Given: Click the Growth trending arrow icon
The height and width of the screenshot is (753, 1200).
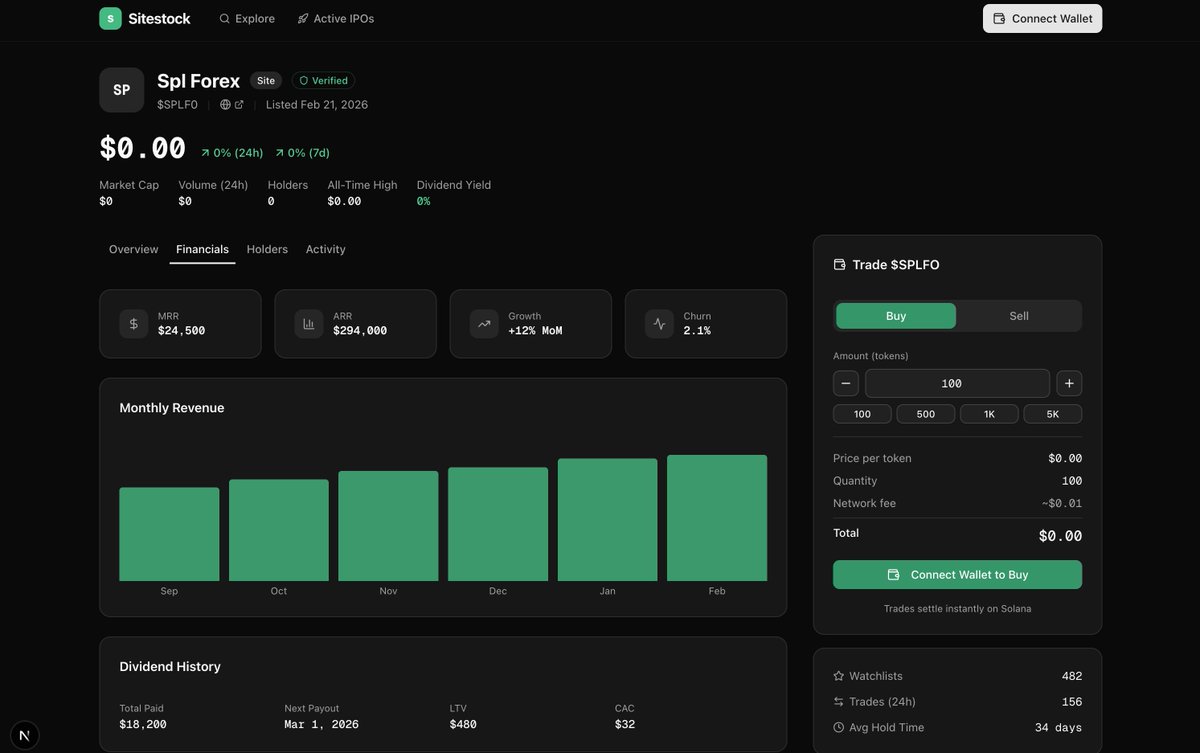Looking at the screenshot, I should pos(484,324).
